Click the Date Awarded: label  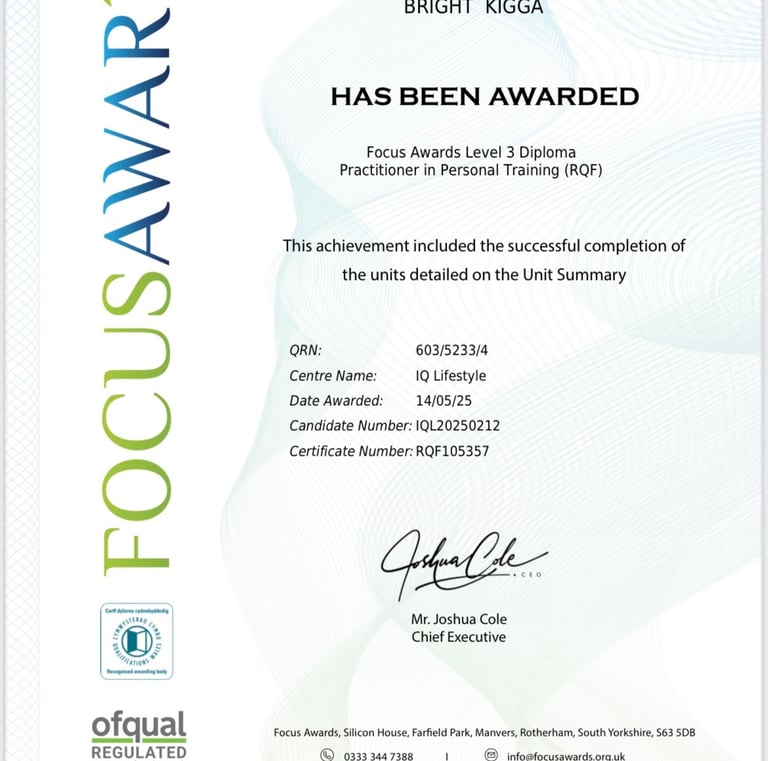pos(336,401)
